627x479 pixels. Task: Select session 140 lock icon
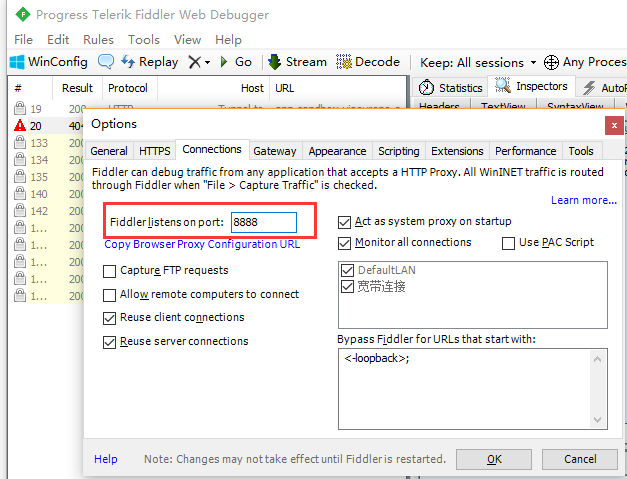point(20,194)
